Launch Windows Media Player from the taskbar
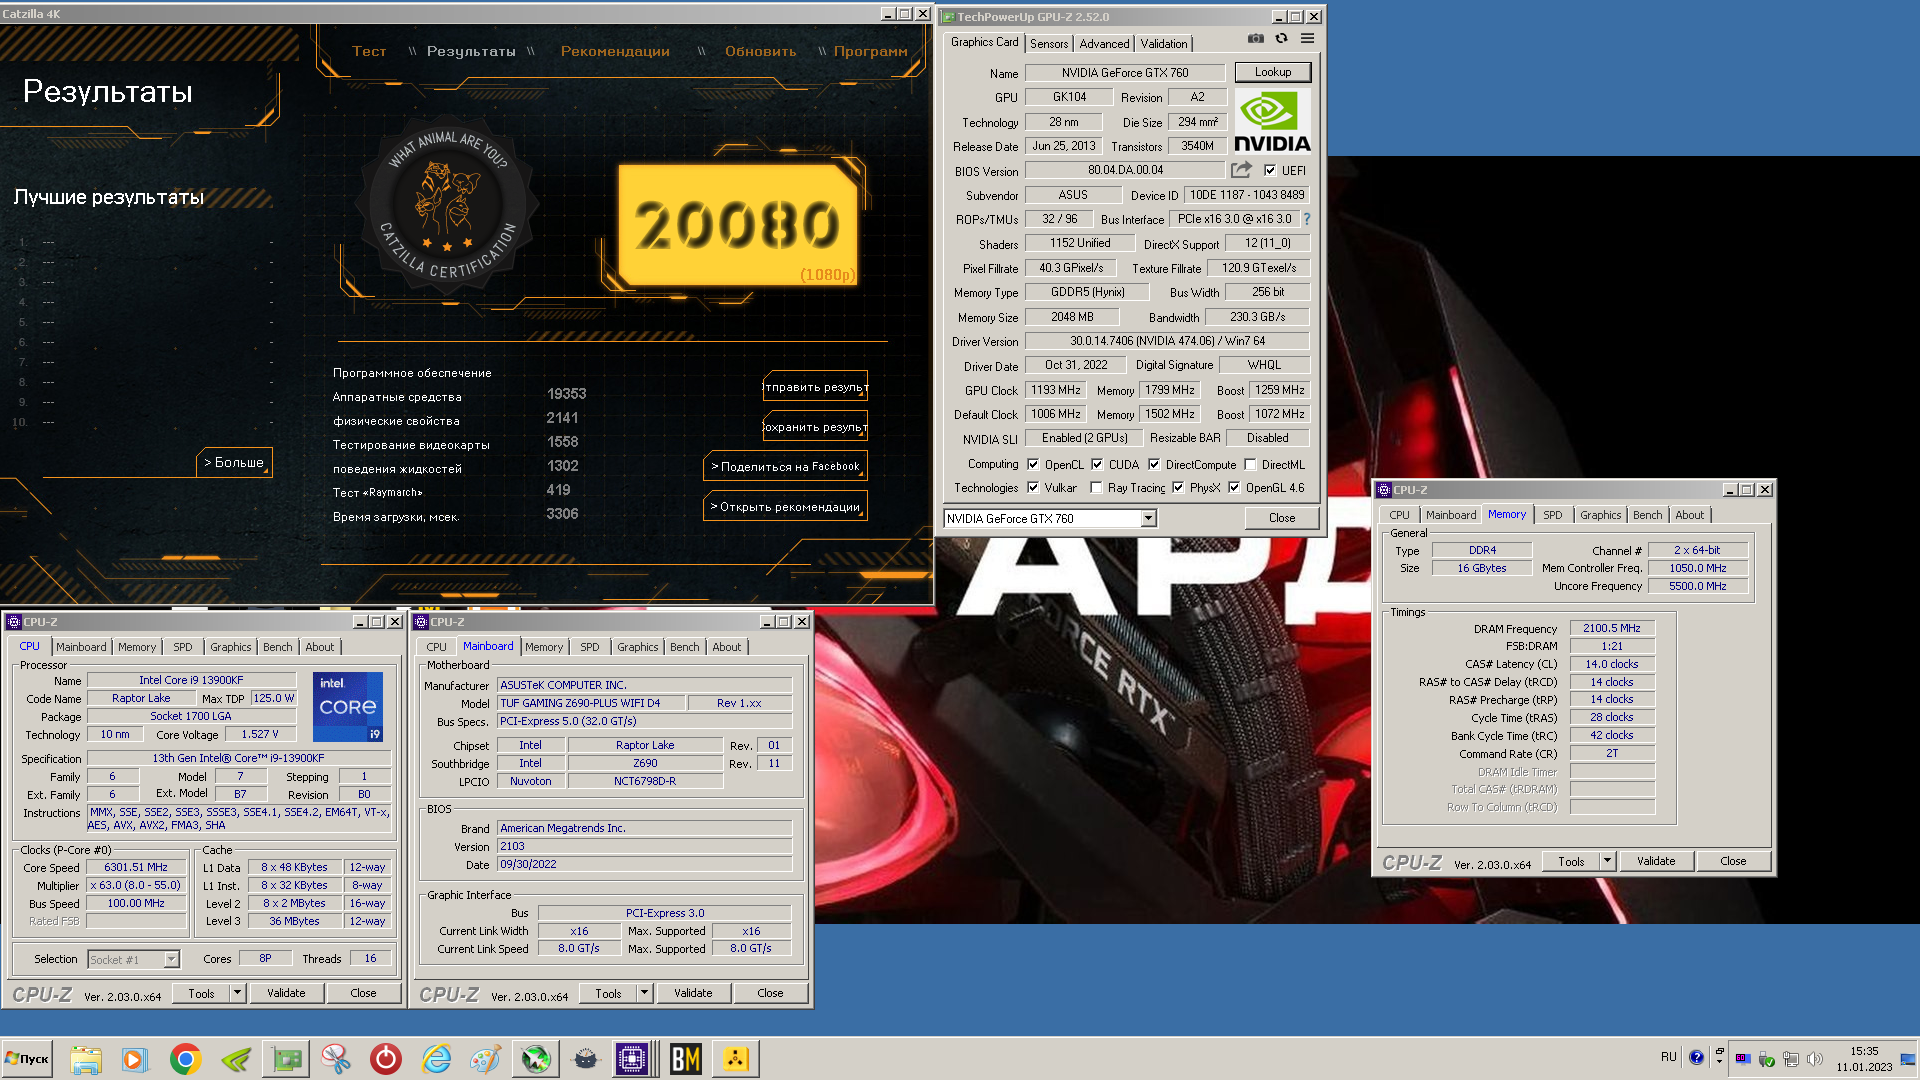Screen dimensions: 1920x1080 tap(134, 1059)
